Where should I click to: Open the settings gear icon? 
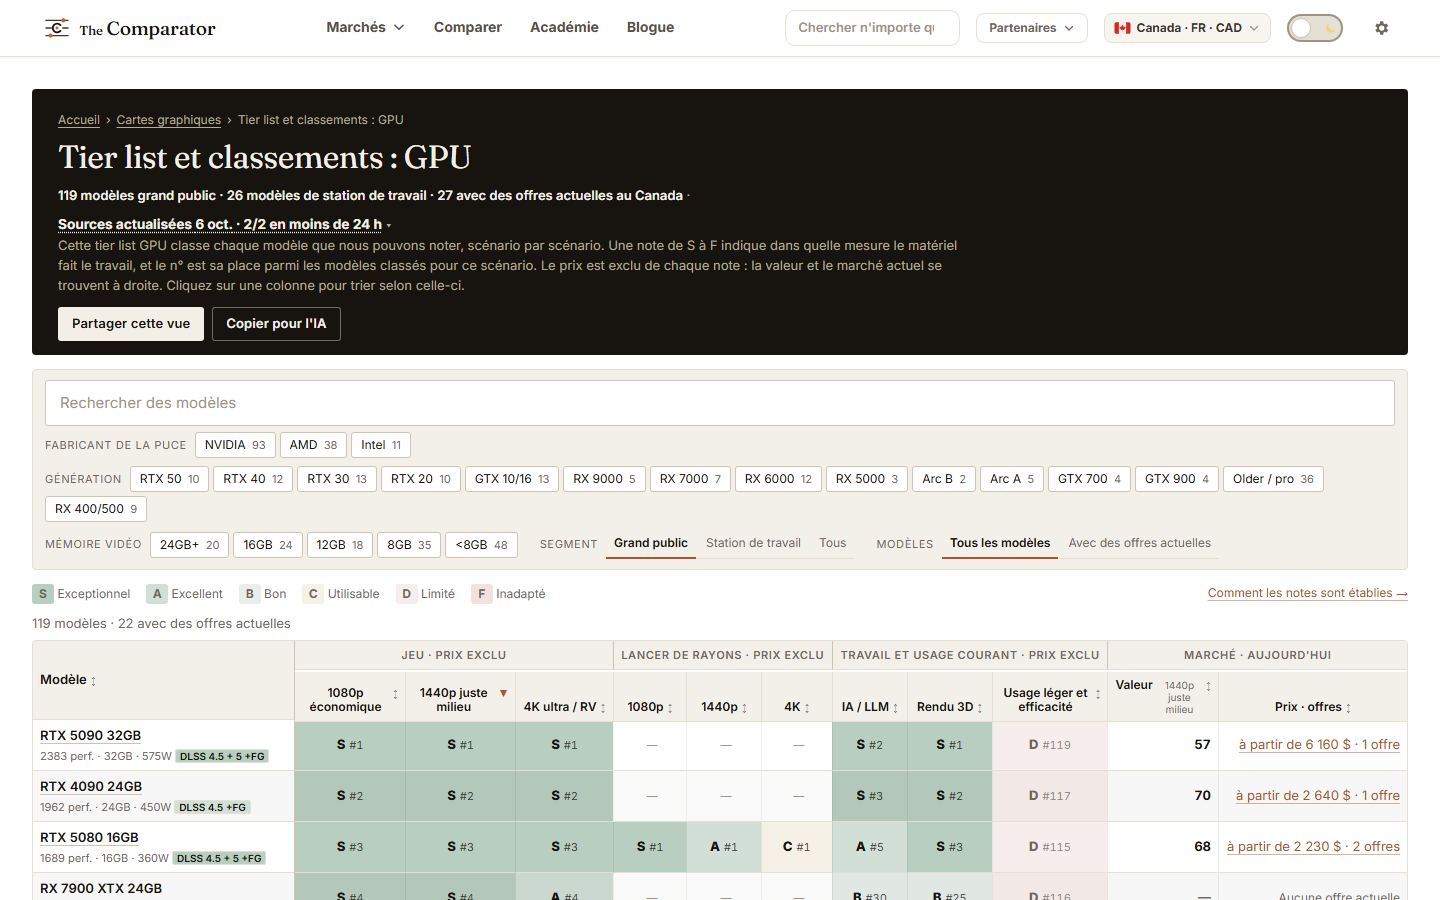click(x=1382, y=28)
